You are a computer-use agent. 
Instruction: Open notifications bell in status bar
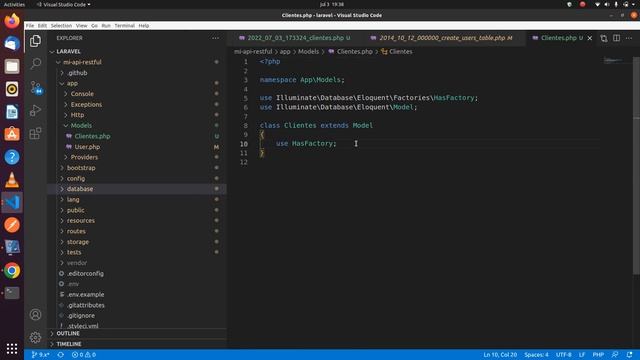tap(629, 355)
